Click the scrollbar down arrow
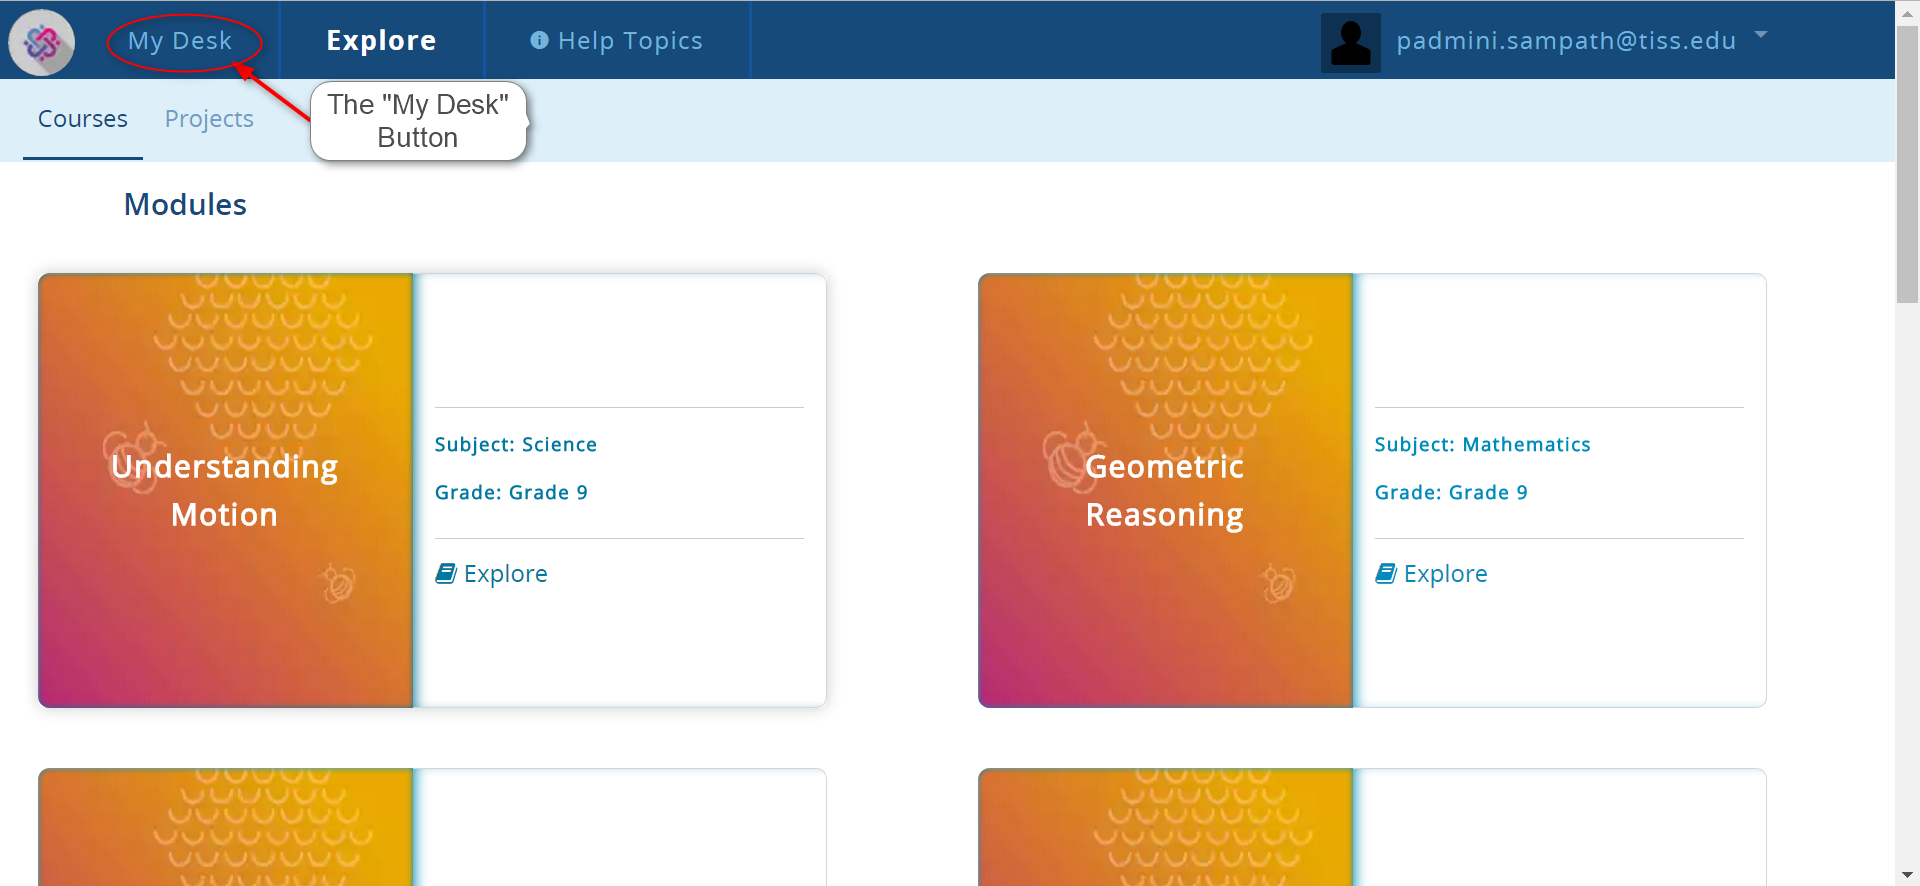Viewport: 1920px width, 886px height. 1908,876
